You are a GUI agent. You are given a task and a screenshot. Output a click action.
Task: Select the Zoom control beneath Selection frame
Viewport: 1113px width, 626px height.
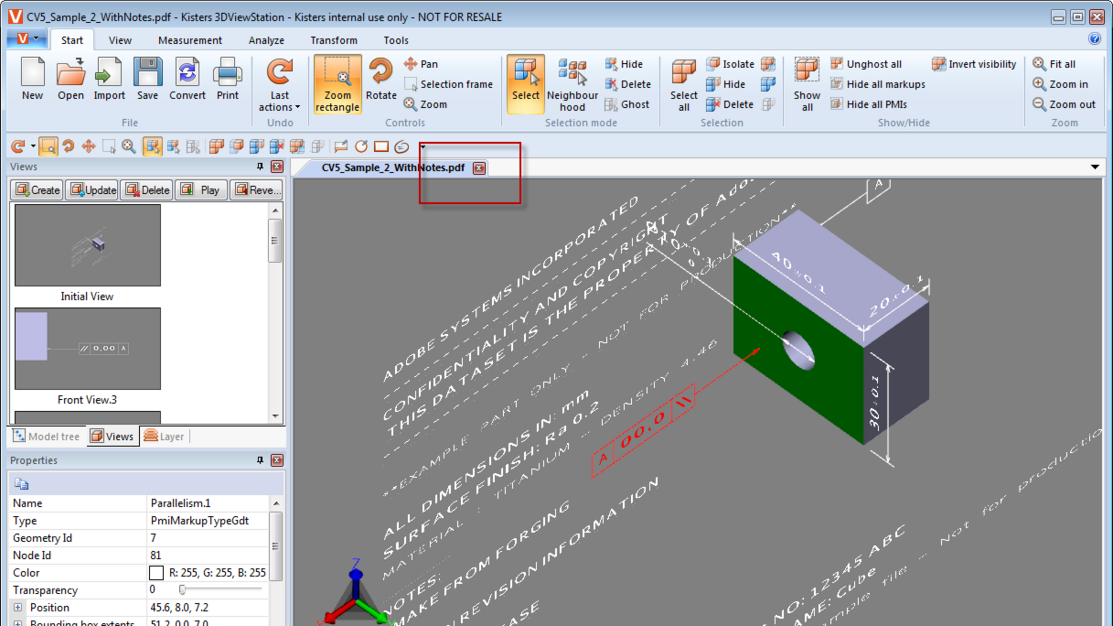425,104
